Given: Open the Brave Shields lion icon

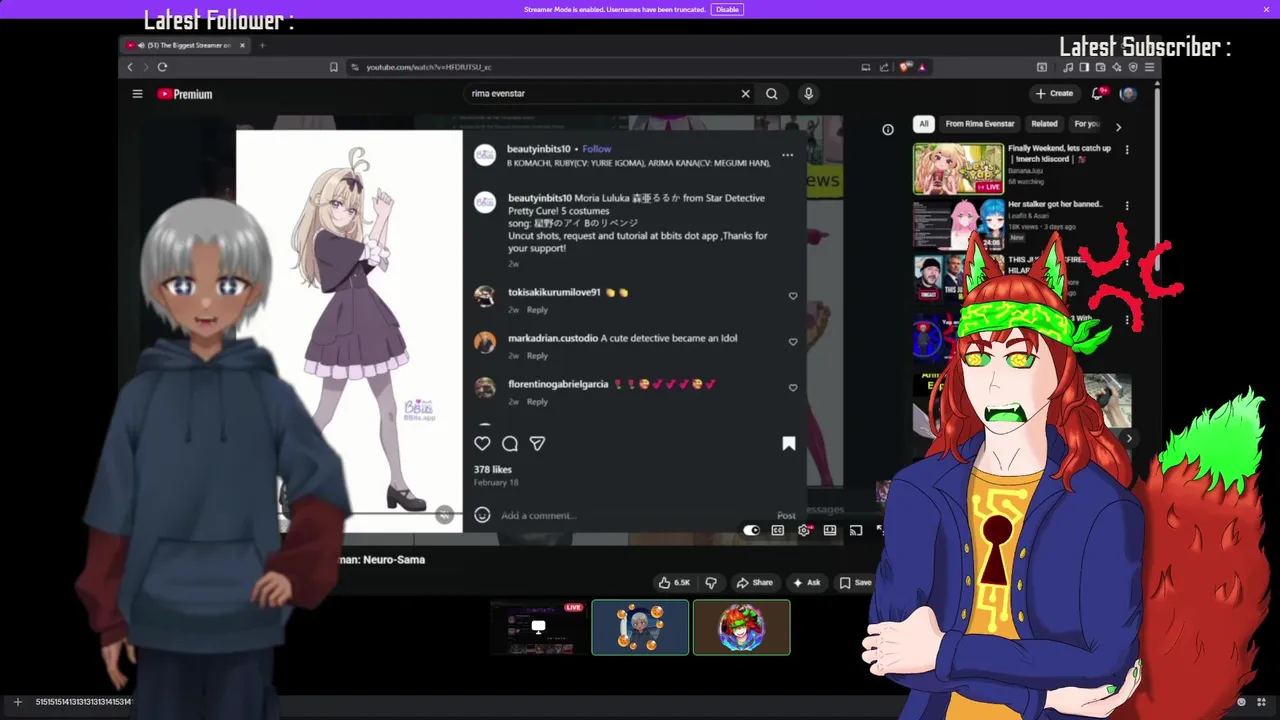Looking at the screenshot, I should pos(906,67).
